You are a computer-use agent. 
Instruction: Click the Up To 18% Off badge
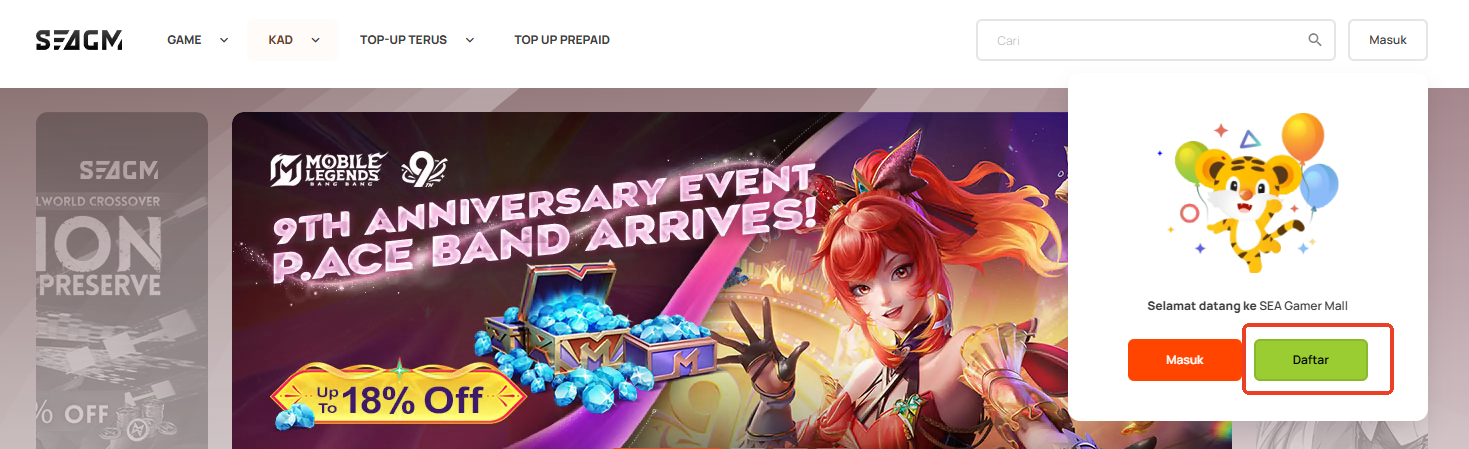click(398, 399)
